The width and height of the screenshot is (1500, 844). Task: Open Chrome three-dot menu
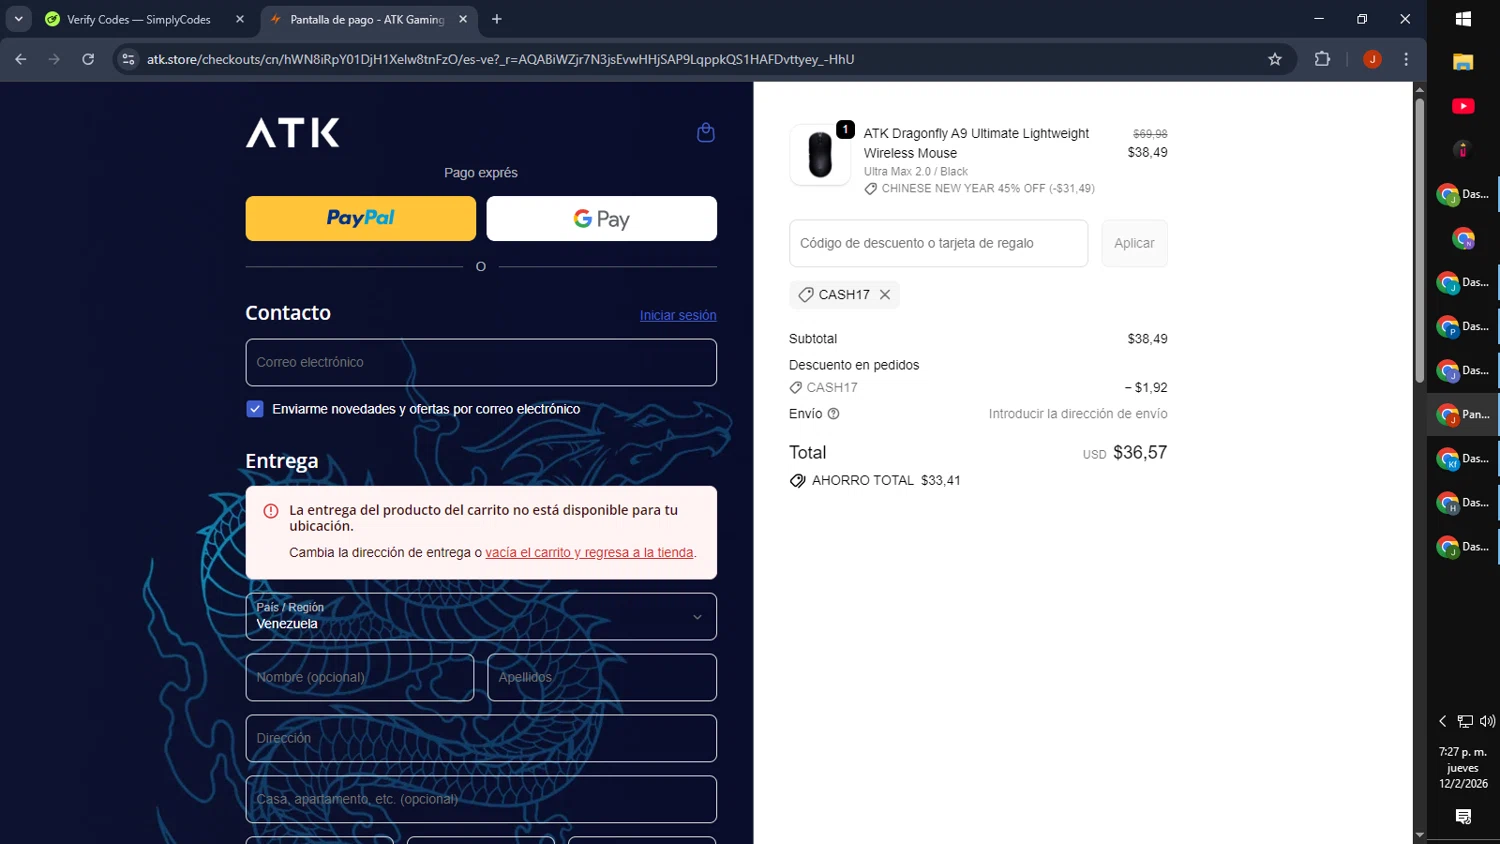click(x=1406, y=59)
